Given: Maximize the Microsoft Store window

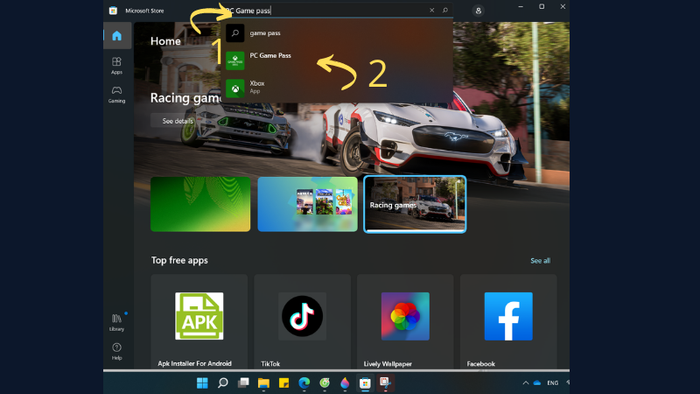Looking at the screenshot, I should click(x=542, y=7).
